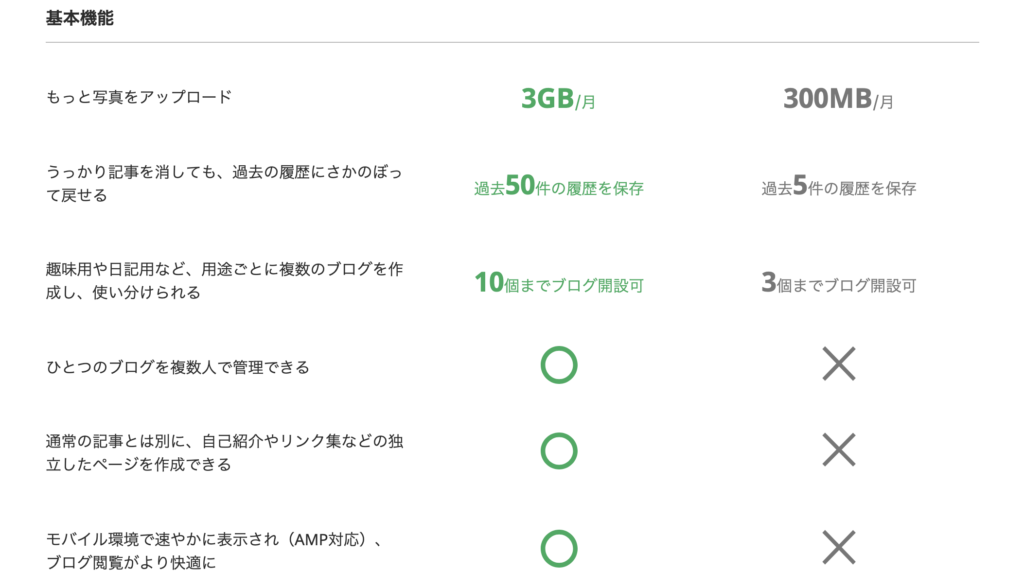Click the gray X for independent pages row
This screenshot has height=588, width=1024.
click(838, 451)
